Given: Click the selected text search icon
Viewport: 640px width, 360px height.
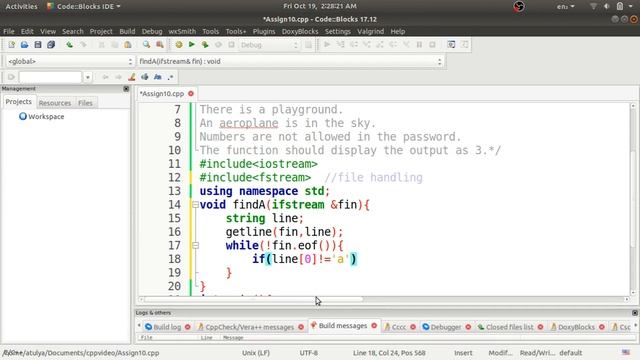Looking at the screenshot, I should [x=144, y=77].
